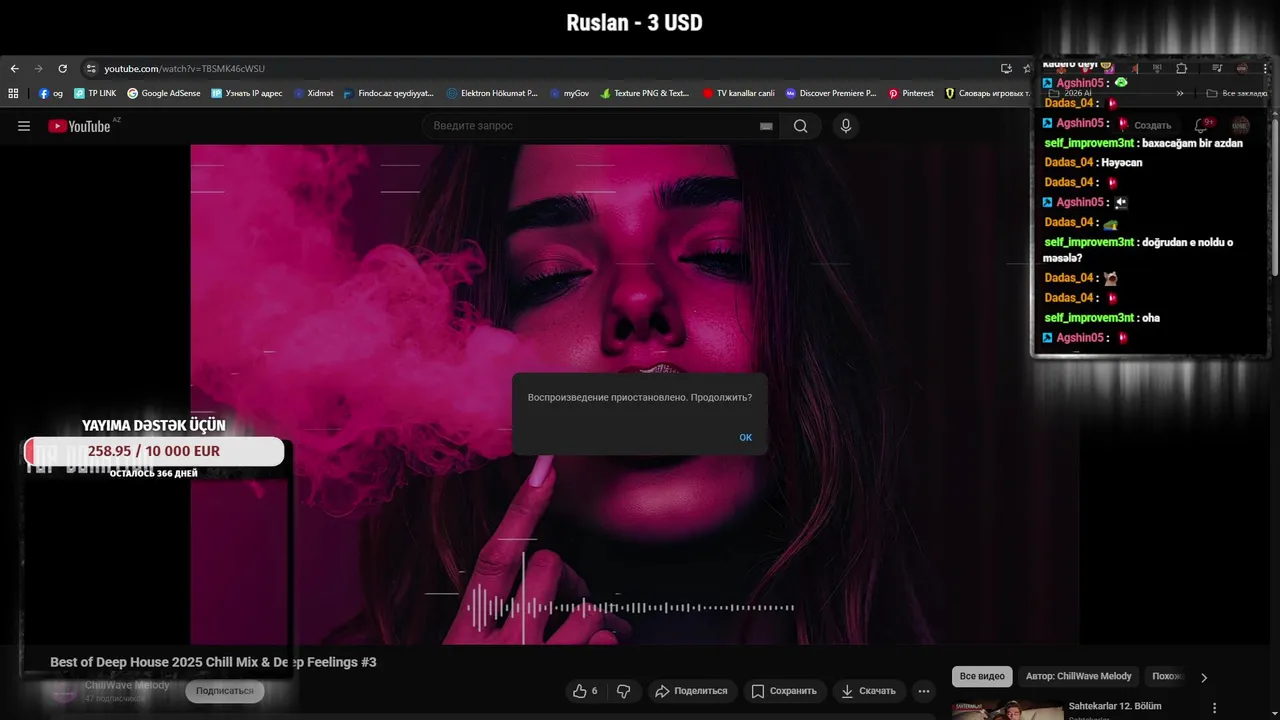Open the Facebook 'og' bookmark
The width and height of the screenshot is (1280, 720).
point(51,93)
